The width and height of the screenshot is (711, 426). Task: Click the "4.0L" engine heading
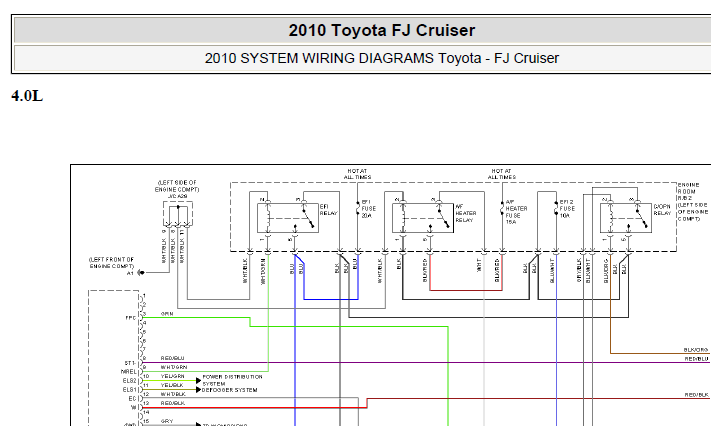[27, 96]
